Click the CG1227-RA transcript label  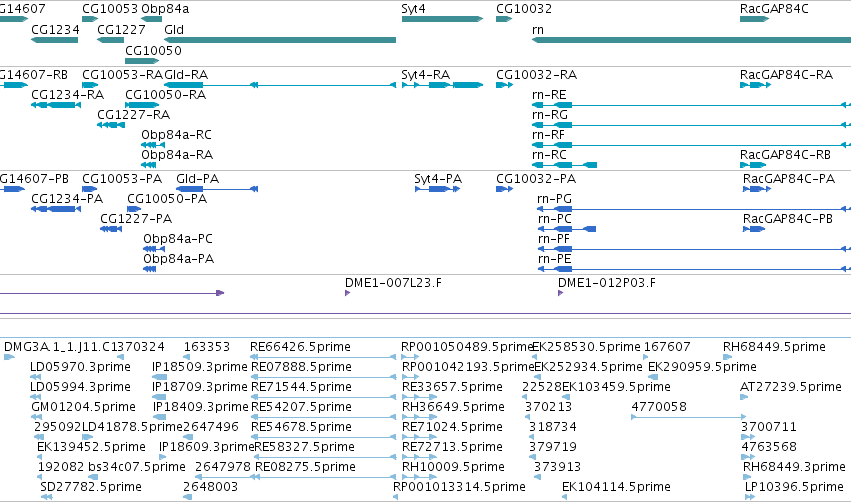134,115
